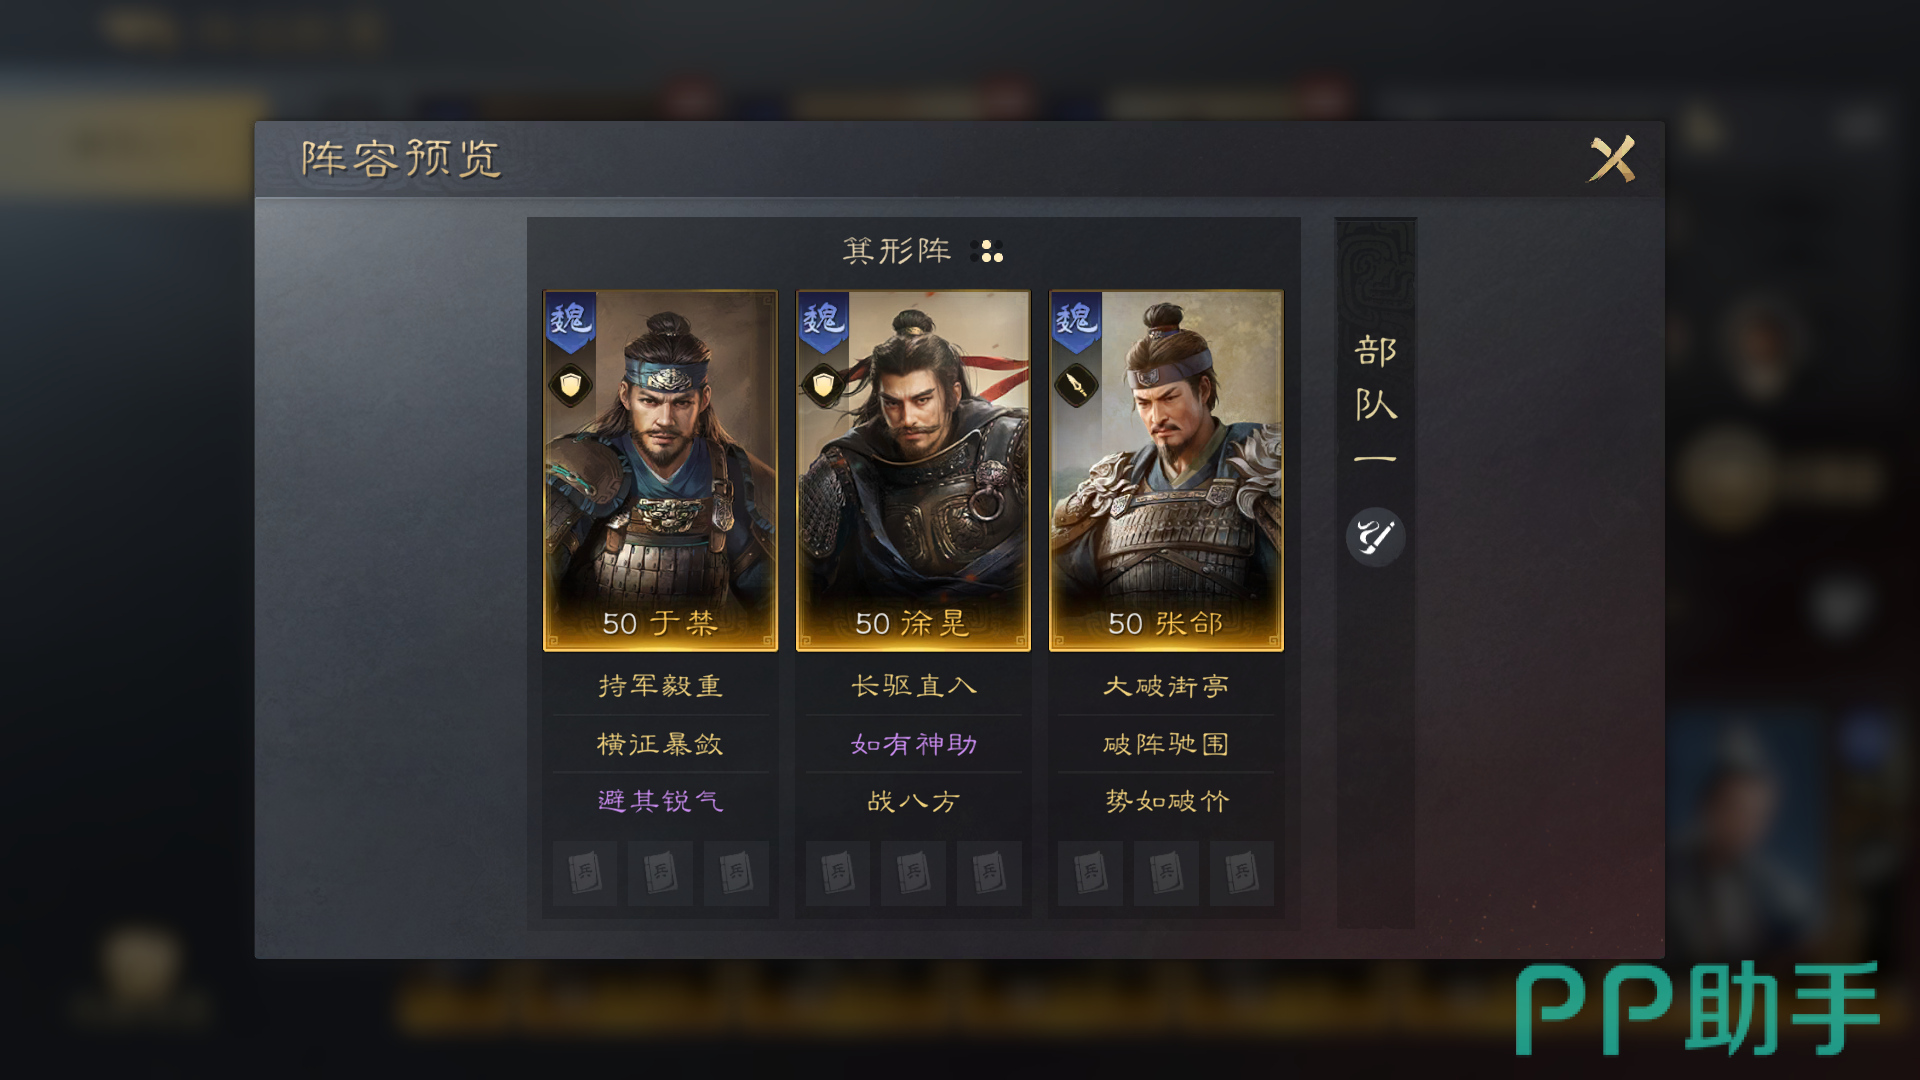The image size is (1920, 1080).
Task: Click the shield troop-type icon on 于禁's card
Action: coord(570,385)
